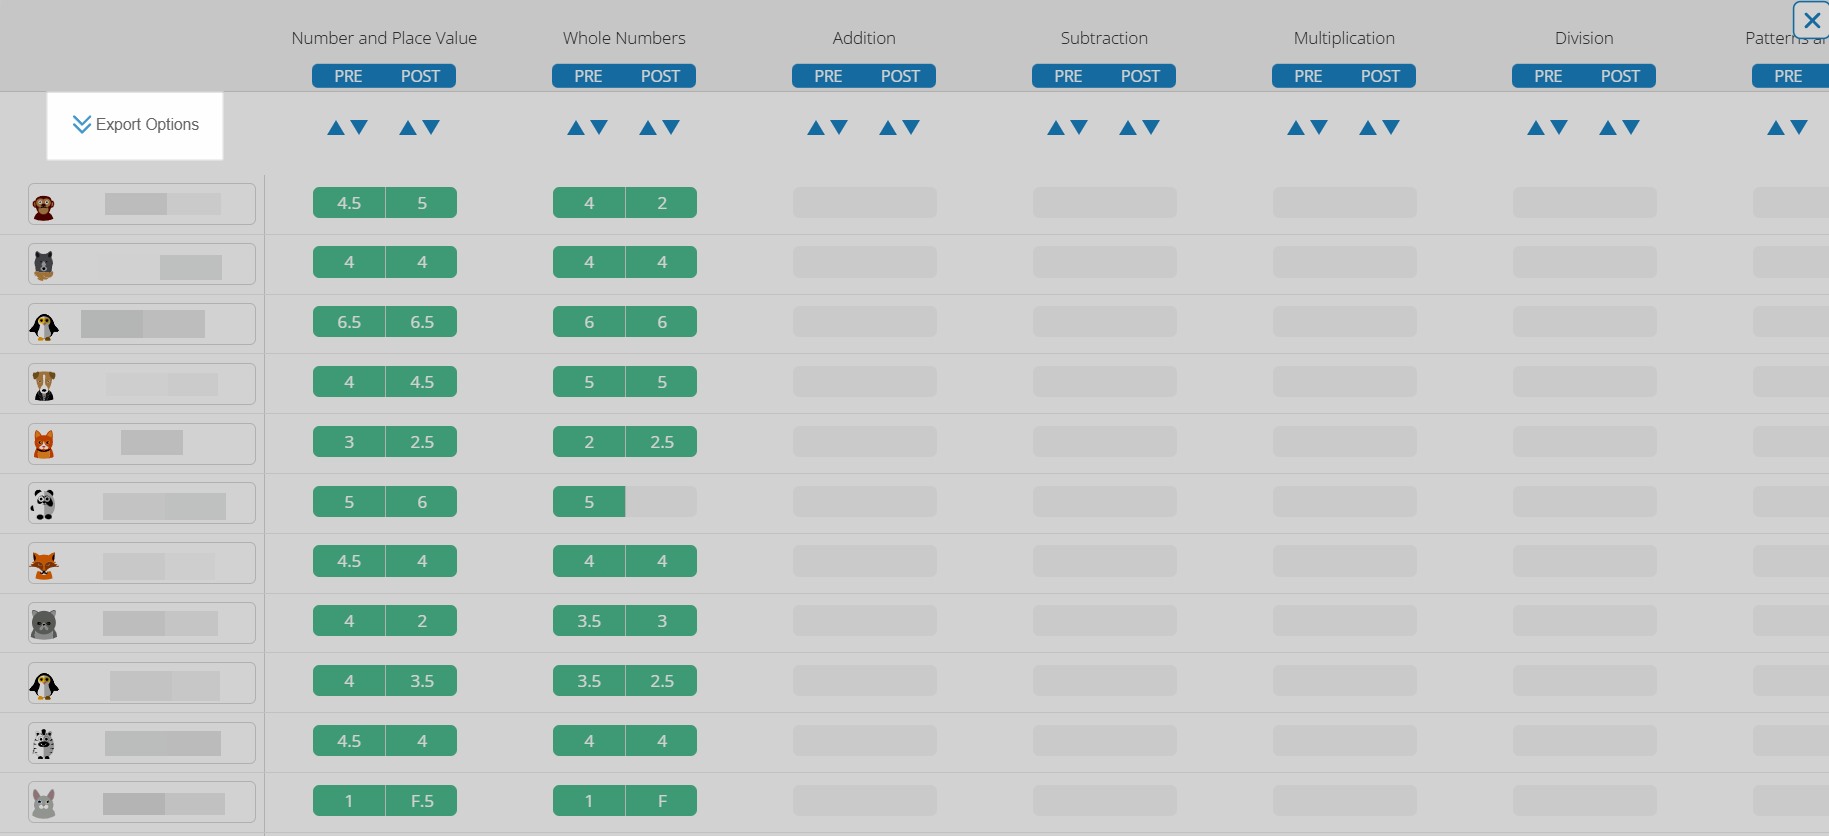Sort Addition PRE descending arrow
The image size is (1829, 836).
point(839,127)
